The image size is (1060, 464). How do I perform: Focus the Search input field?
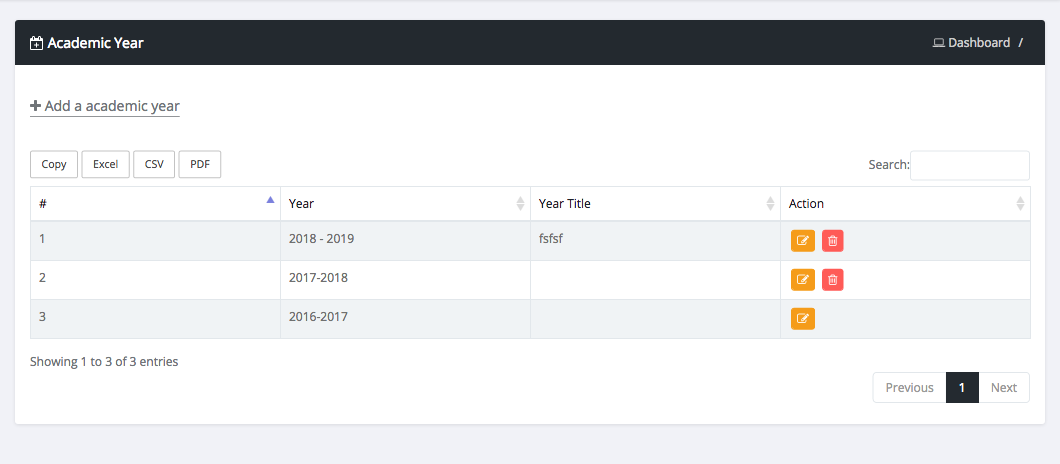[969, 165]
